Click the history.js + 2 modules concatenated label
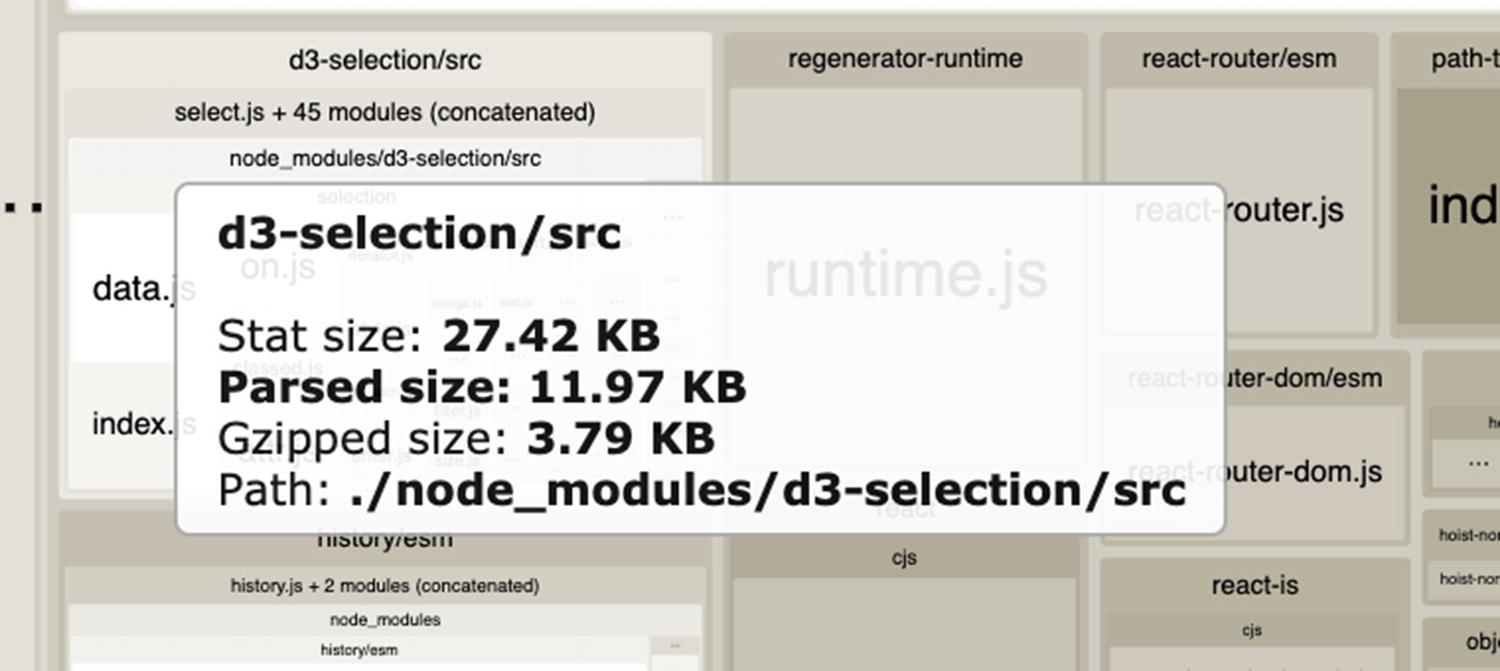This screenshot has height=671, width=1500. click(x=385, y=586)
